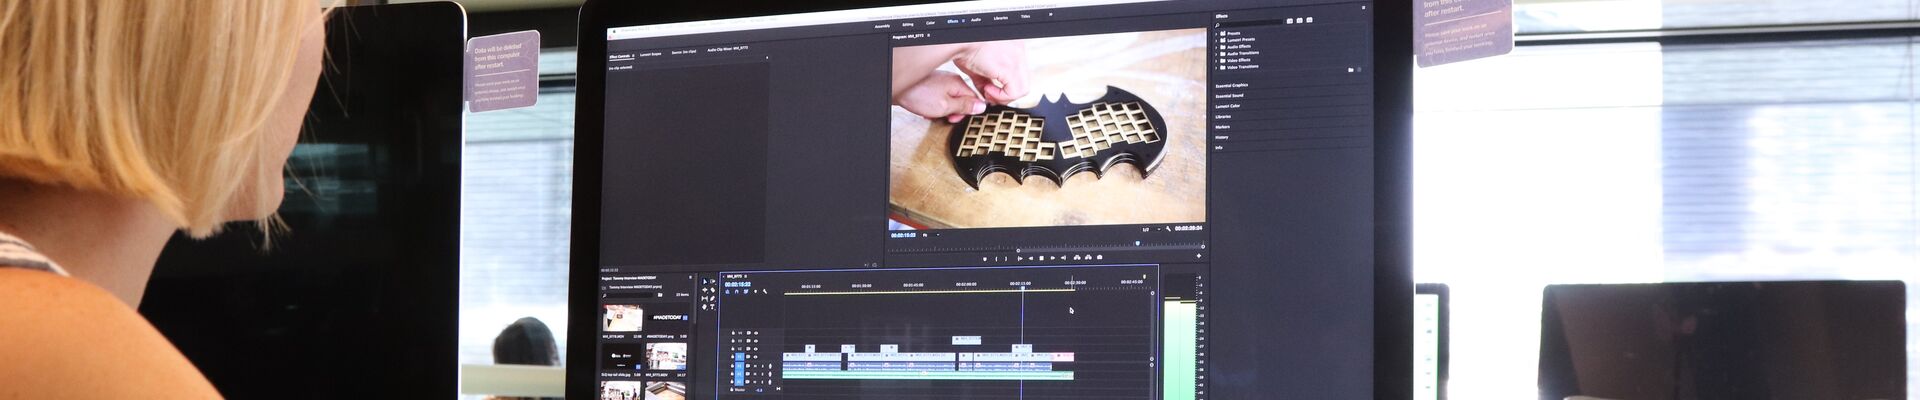Open the Lumetri Scopes tab
Screen dimensions: 1920x400
pyautogui.click(x=650, y=54)
